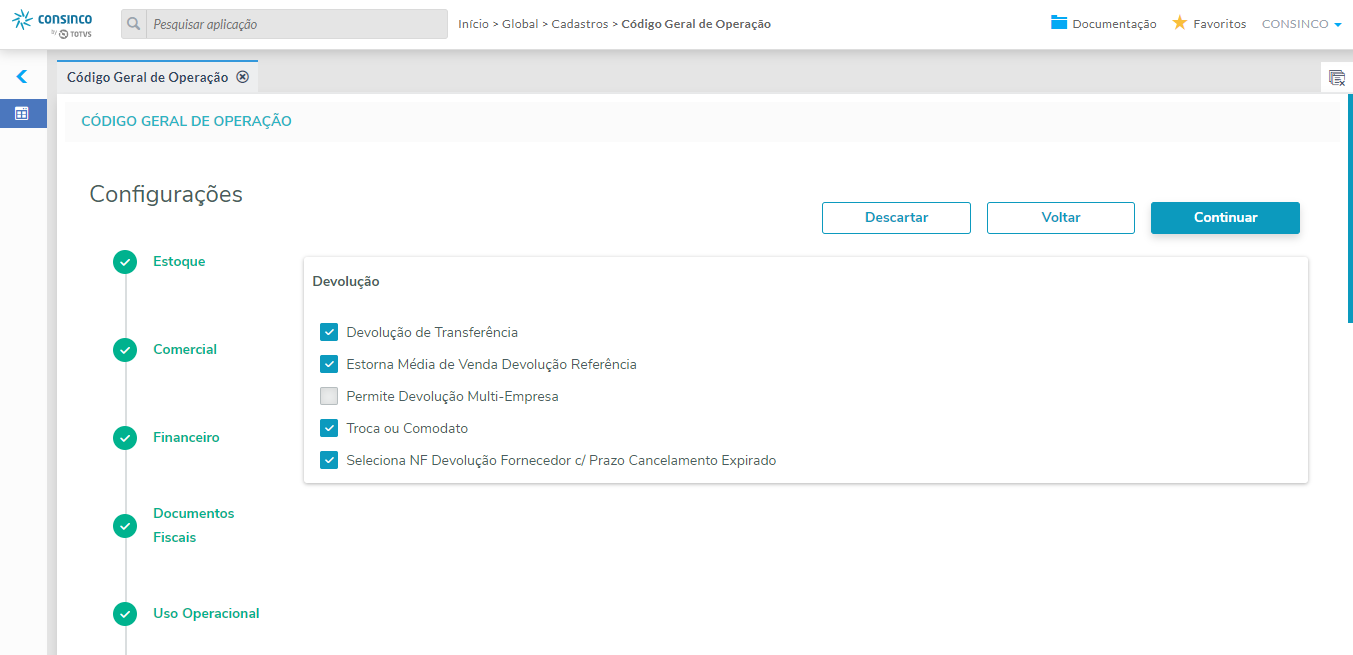1353x655 pixels.
Task: Click the vertical scrollbar on the right
Action: click(1350, 208)
